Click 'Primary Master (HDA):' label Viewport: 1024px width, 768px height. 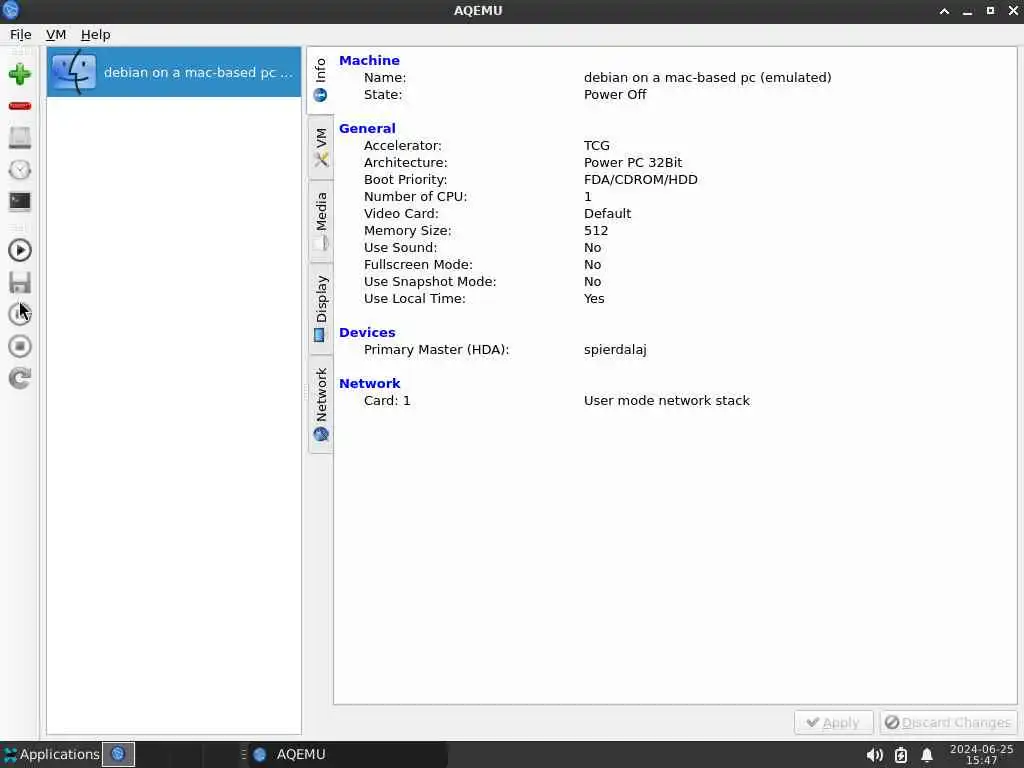coord(436,349)
